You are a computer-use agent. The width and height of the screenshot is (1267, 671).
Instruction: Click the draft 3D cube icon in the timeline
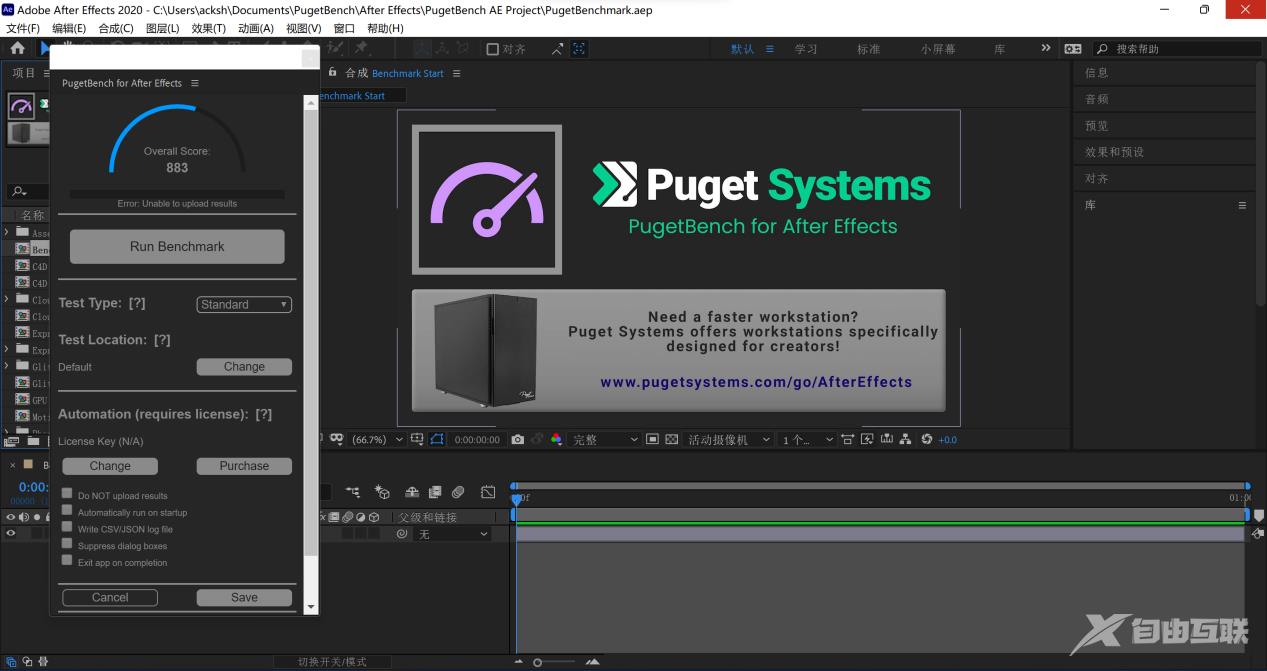pos(382,492)
